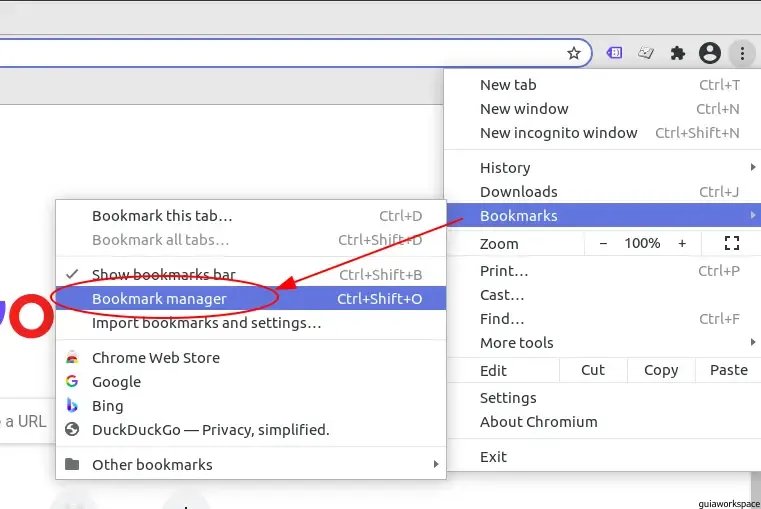This screenshot has width=761, height=509.
Task: Open About Chromium
Action: tap(603, 422)
